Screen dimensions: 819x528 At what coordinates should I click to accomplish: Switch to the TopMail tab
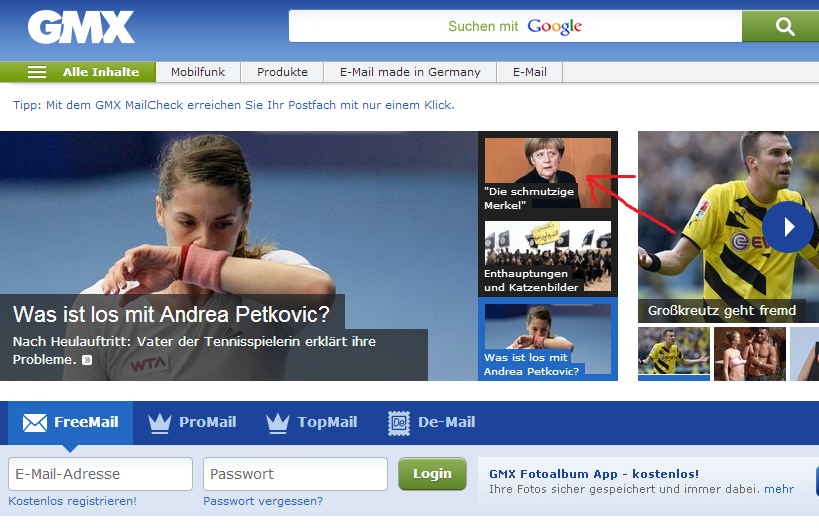pos(312,423)
